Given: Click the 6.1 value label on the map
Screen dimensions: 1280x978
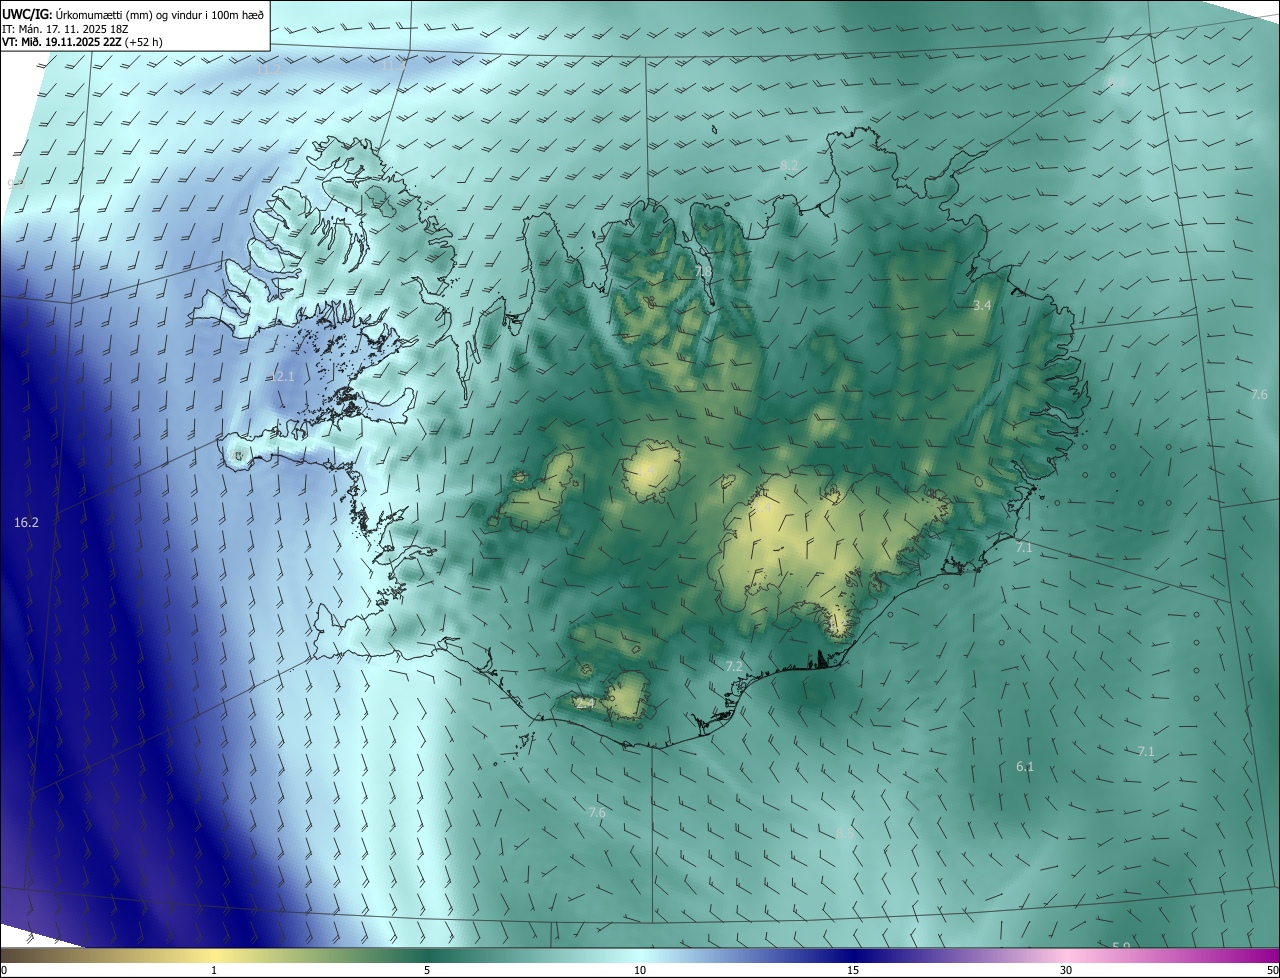Looking at the screenshot, I should [x=1025, y=767].
